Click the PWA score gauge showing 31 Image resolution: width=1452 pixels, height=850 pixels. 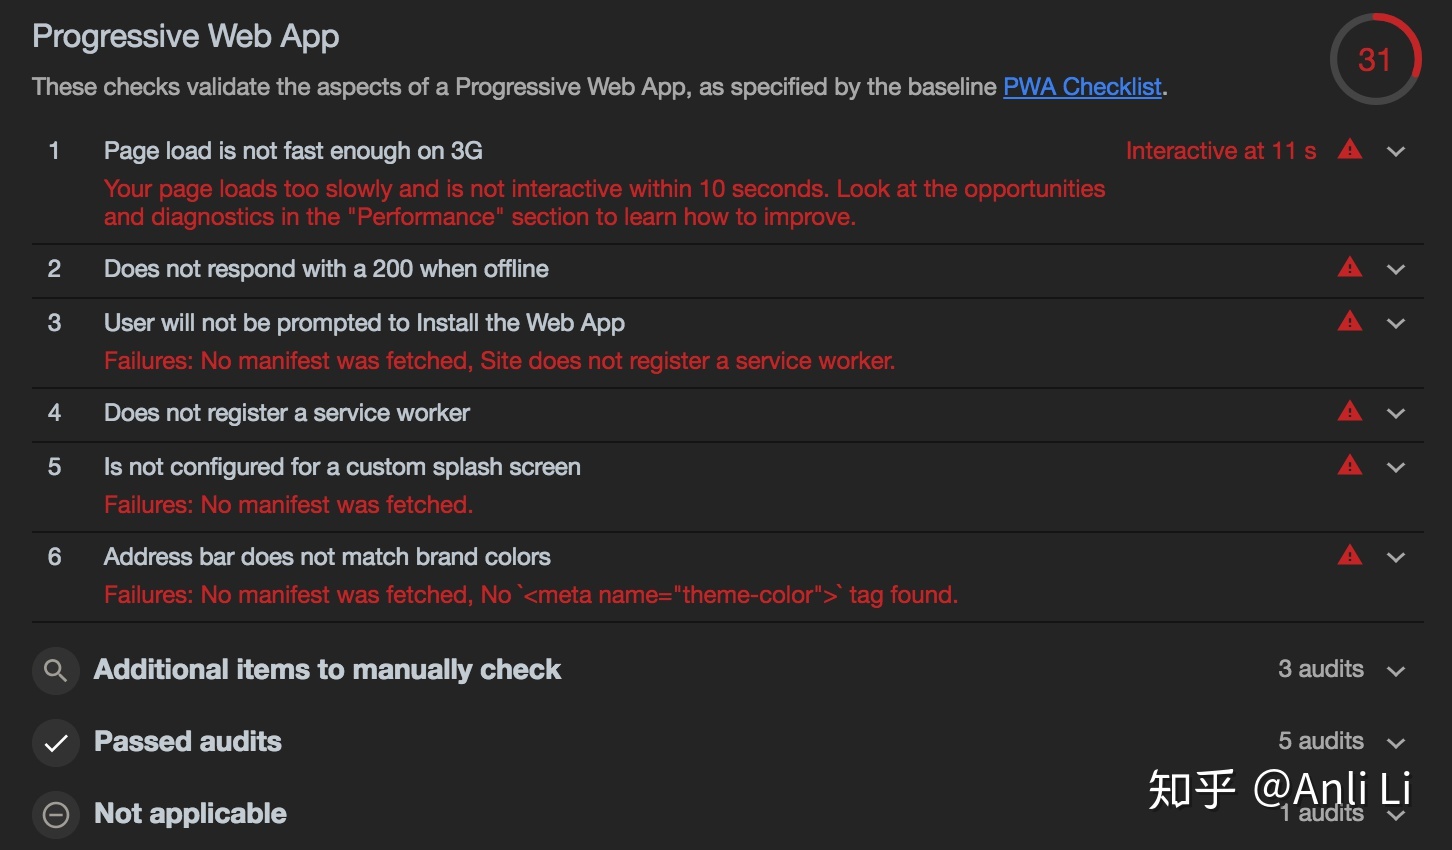click(1375, 60)
